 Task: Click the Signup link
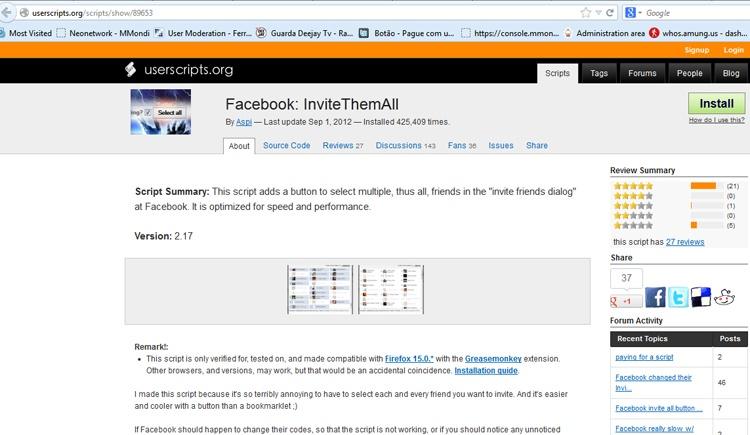coord(696,50)
